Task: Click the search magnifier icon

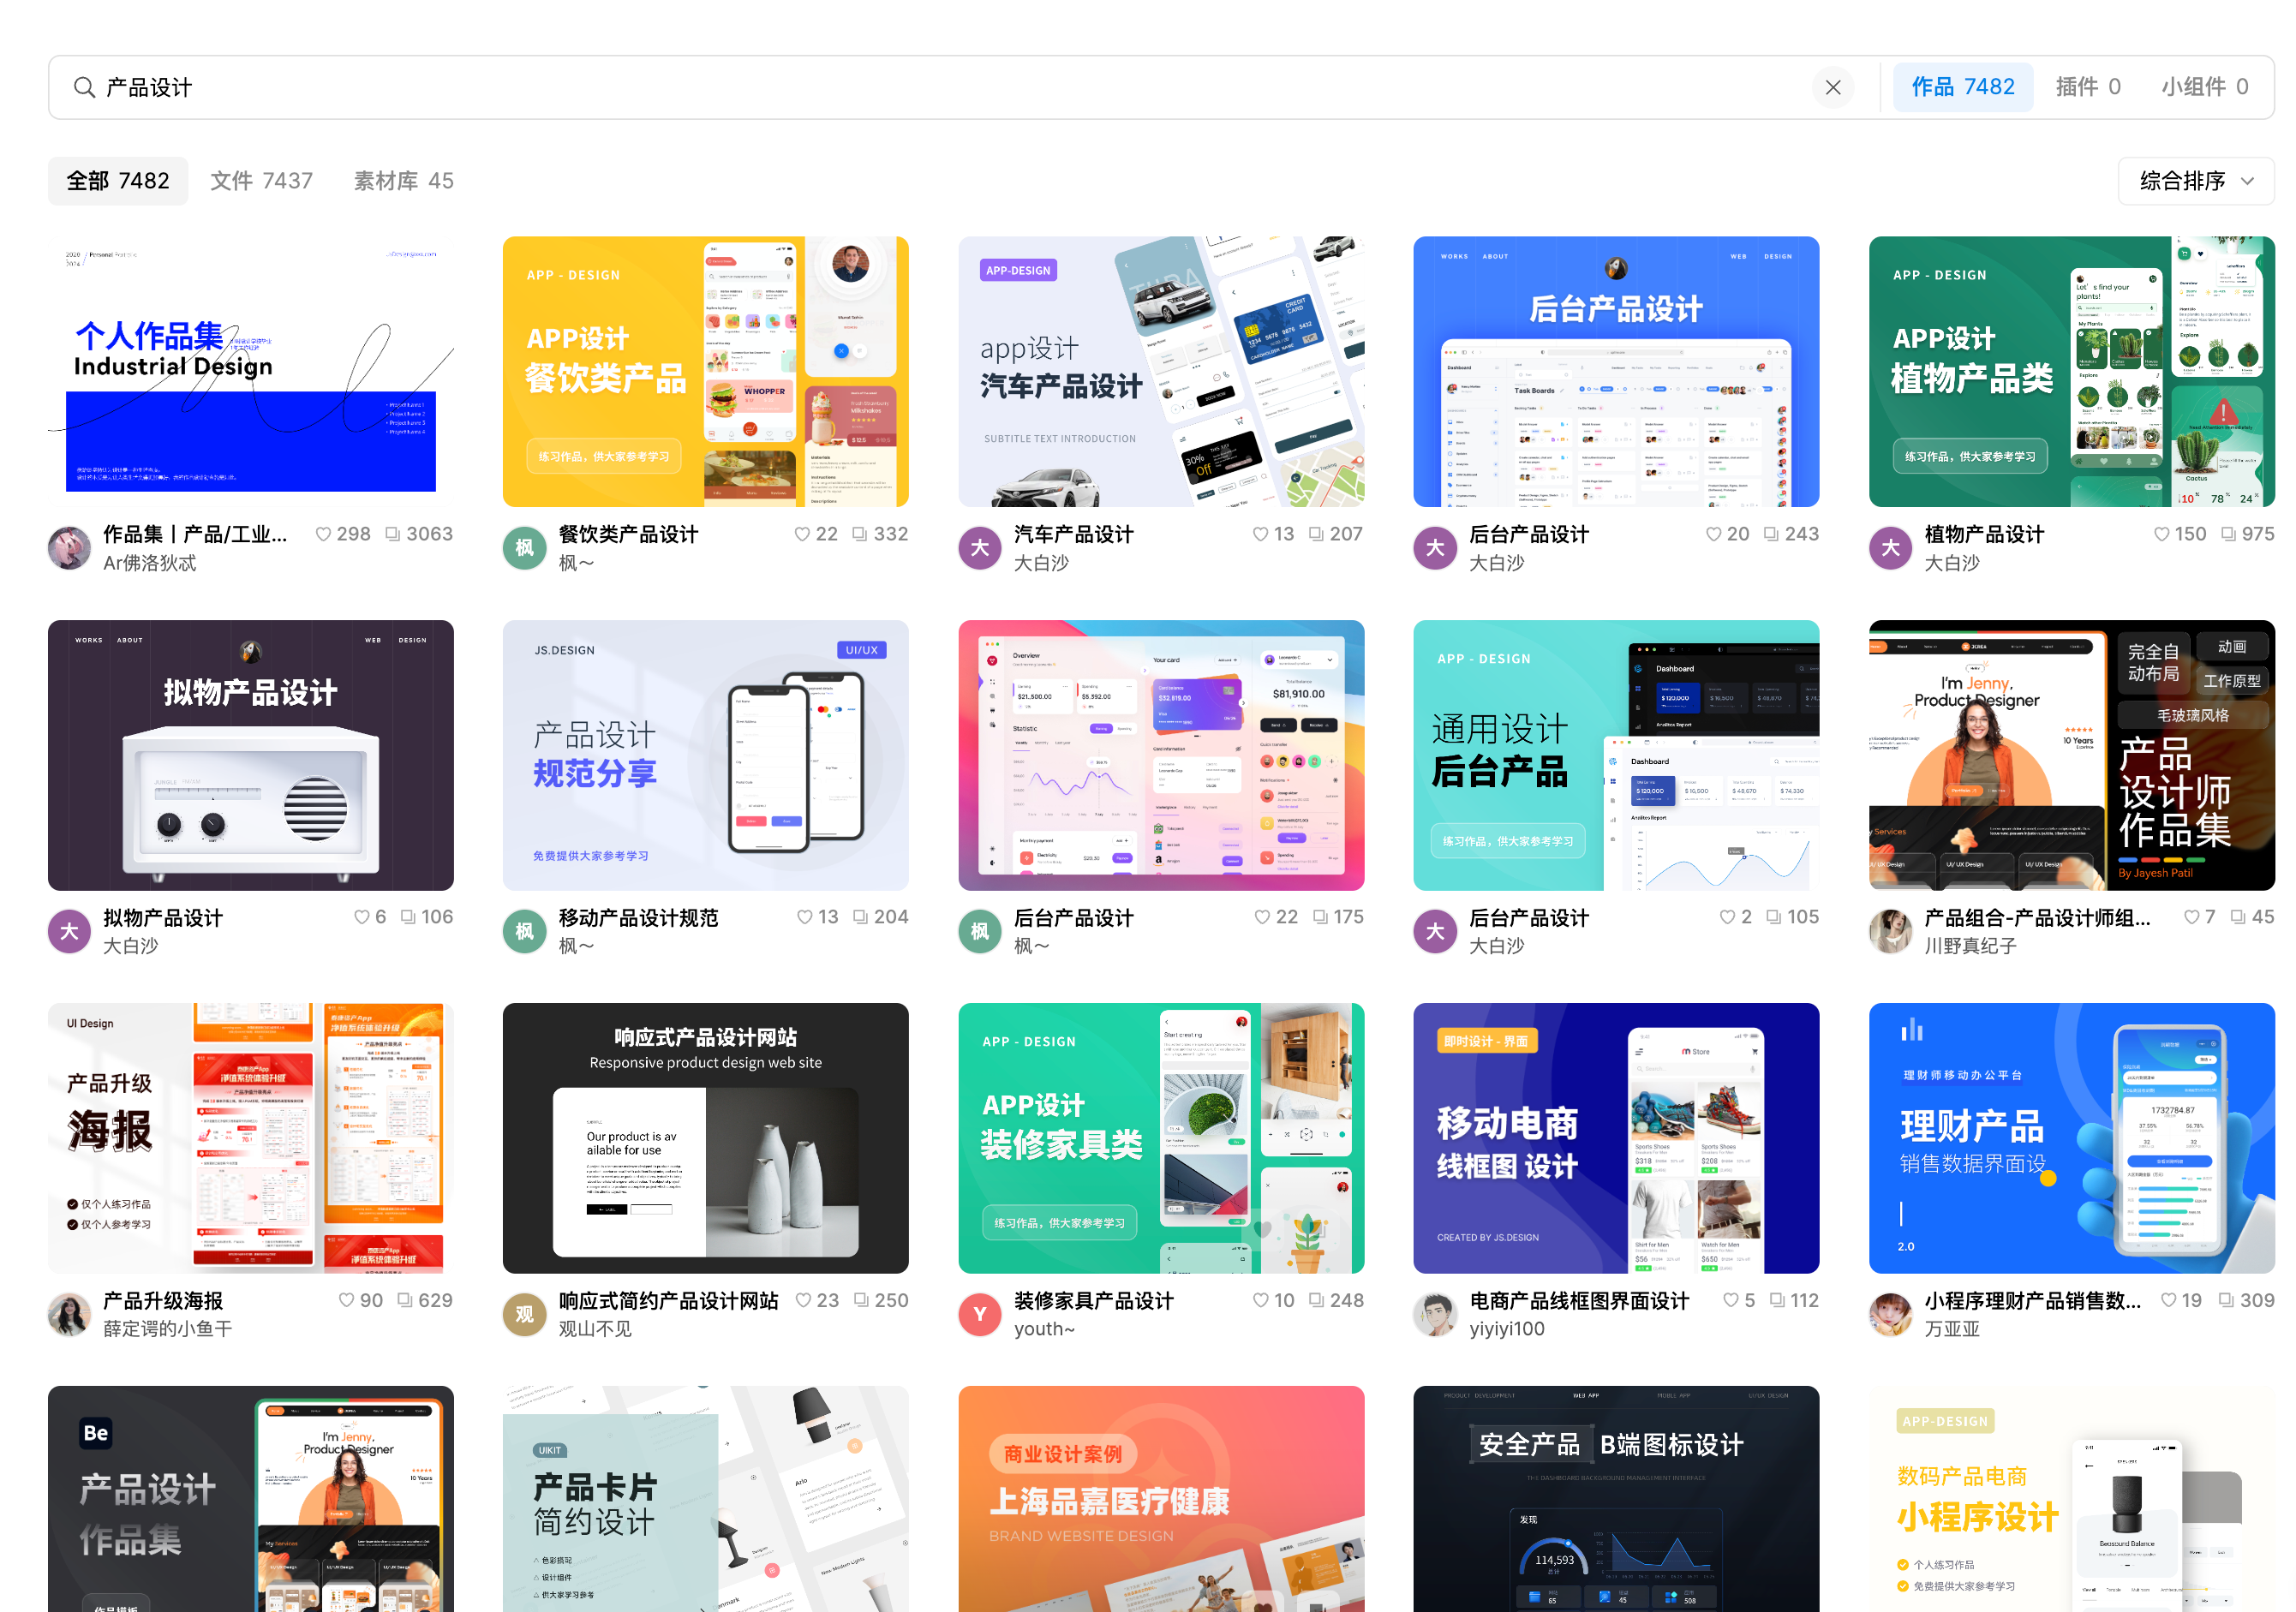Action: [x=84, y=88]
